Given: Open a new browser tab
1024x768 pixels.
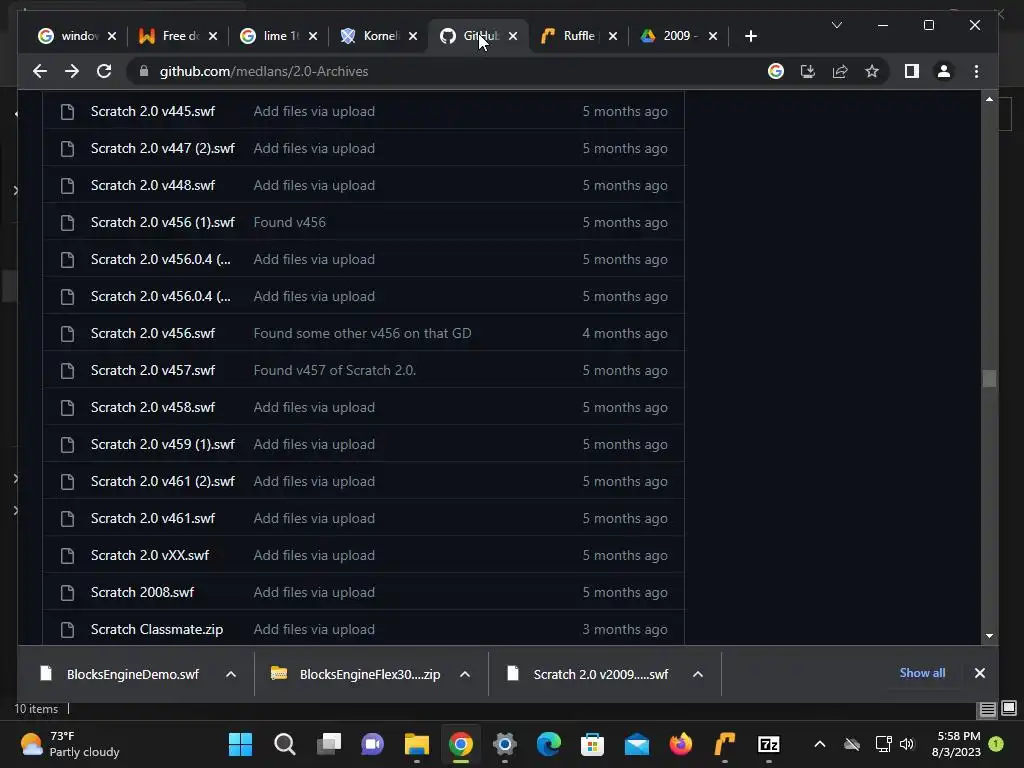Looking at the screenshot, I should [x=750, y=36].
